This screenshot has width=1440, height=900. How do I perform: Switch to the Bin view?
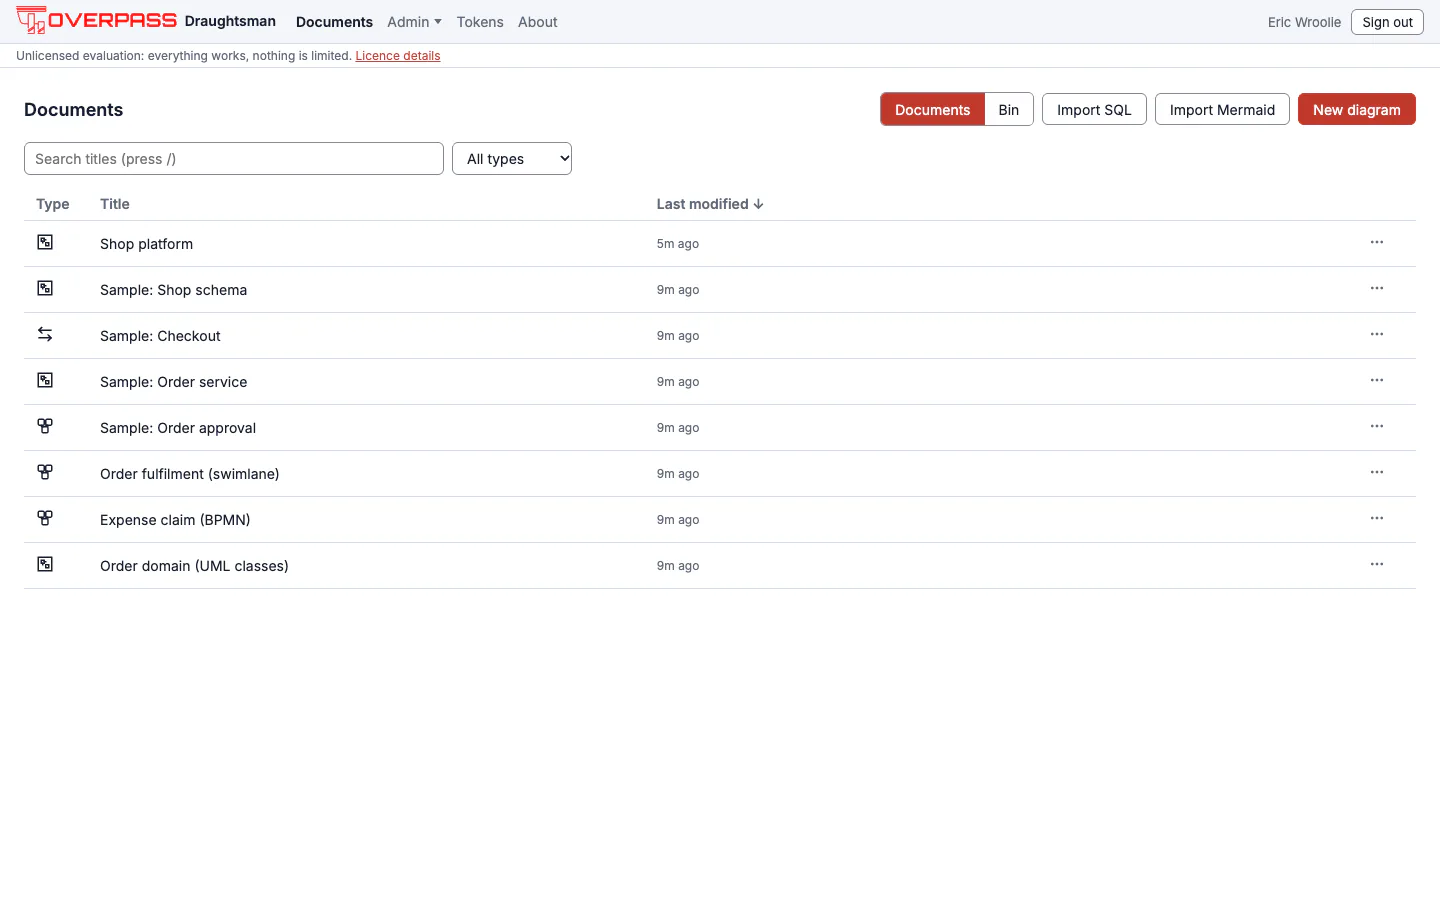coord(1009,110)
